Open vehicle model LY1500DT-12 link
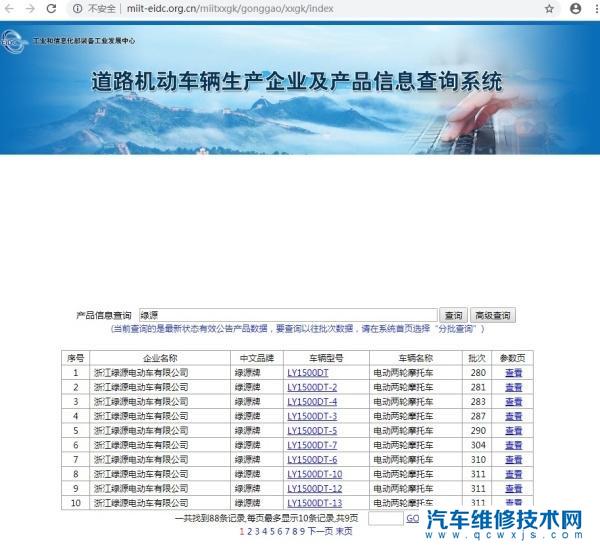 click(x=315, y=489)
